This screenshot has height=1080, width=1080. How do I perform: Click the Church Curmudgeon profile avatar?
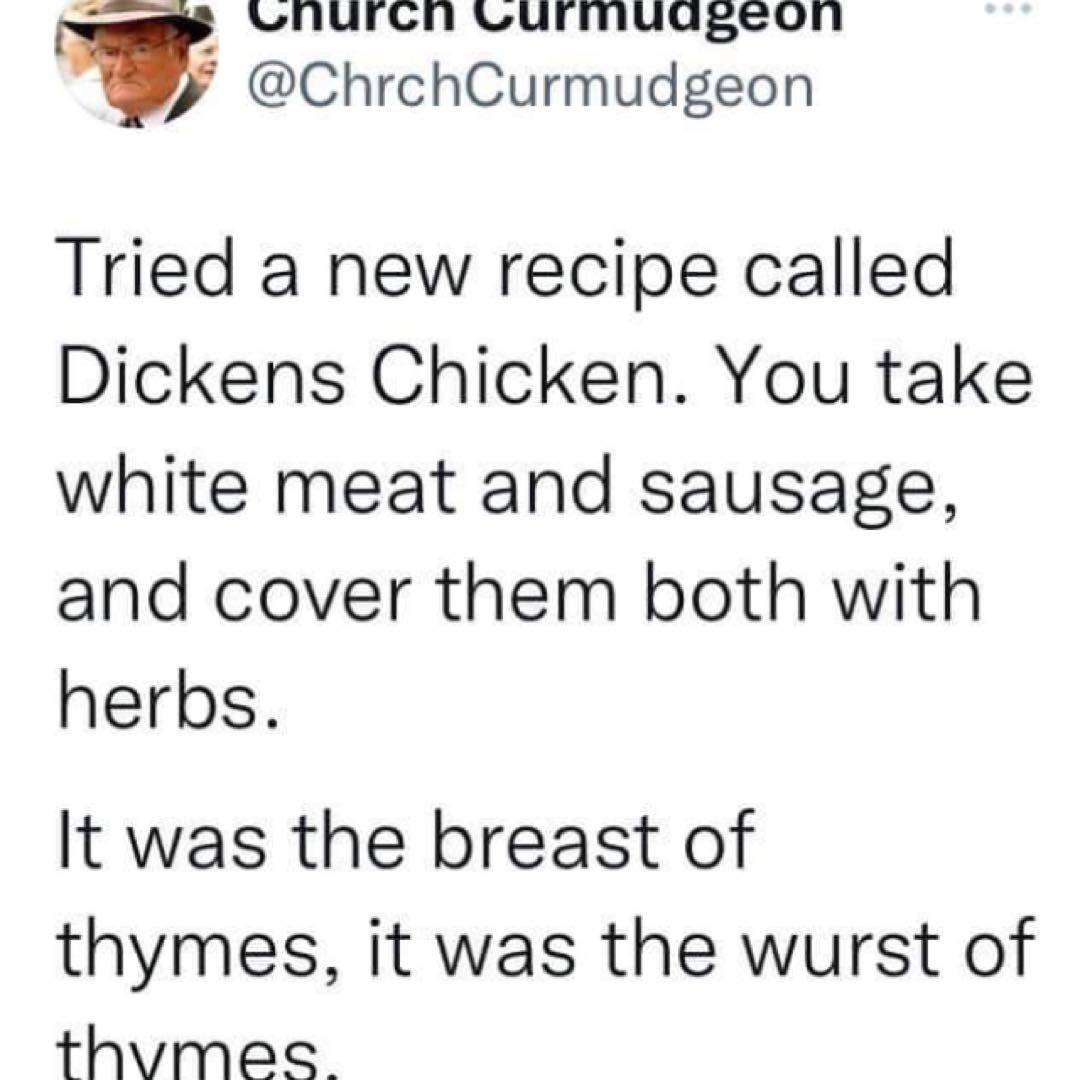(x=137, y=62)
